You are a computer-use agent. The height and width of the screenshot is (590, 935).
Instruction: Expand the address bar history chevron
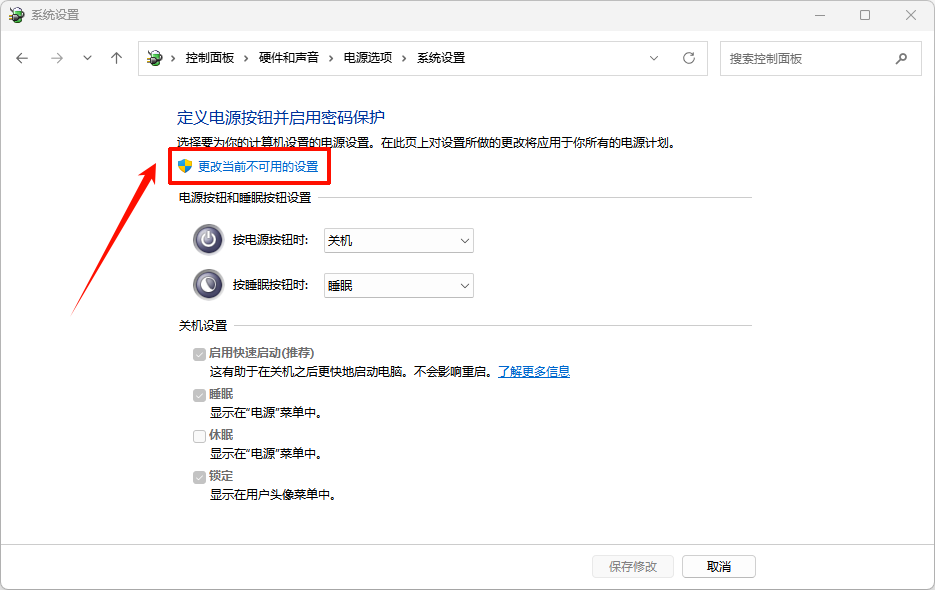pos(655,58)
